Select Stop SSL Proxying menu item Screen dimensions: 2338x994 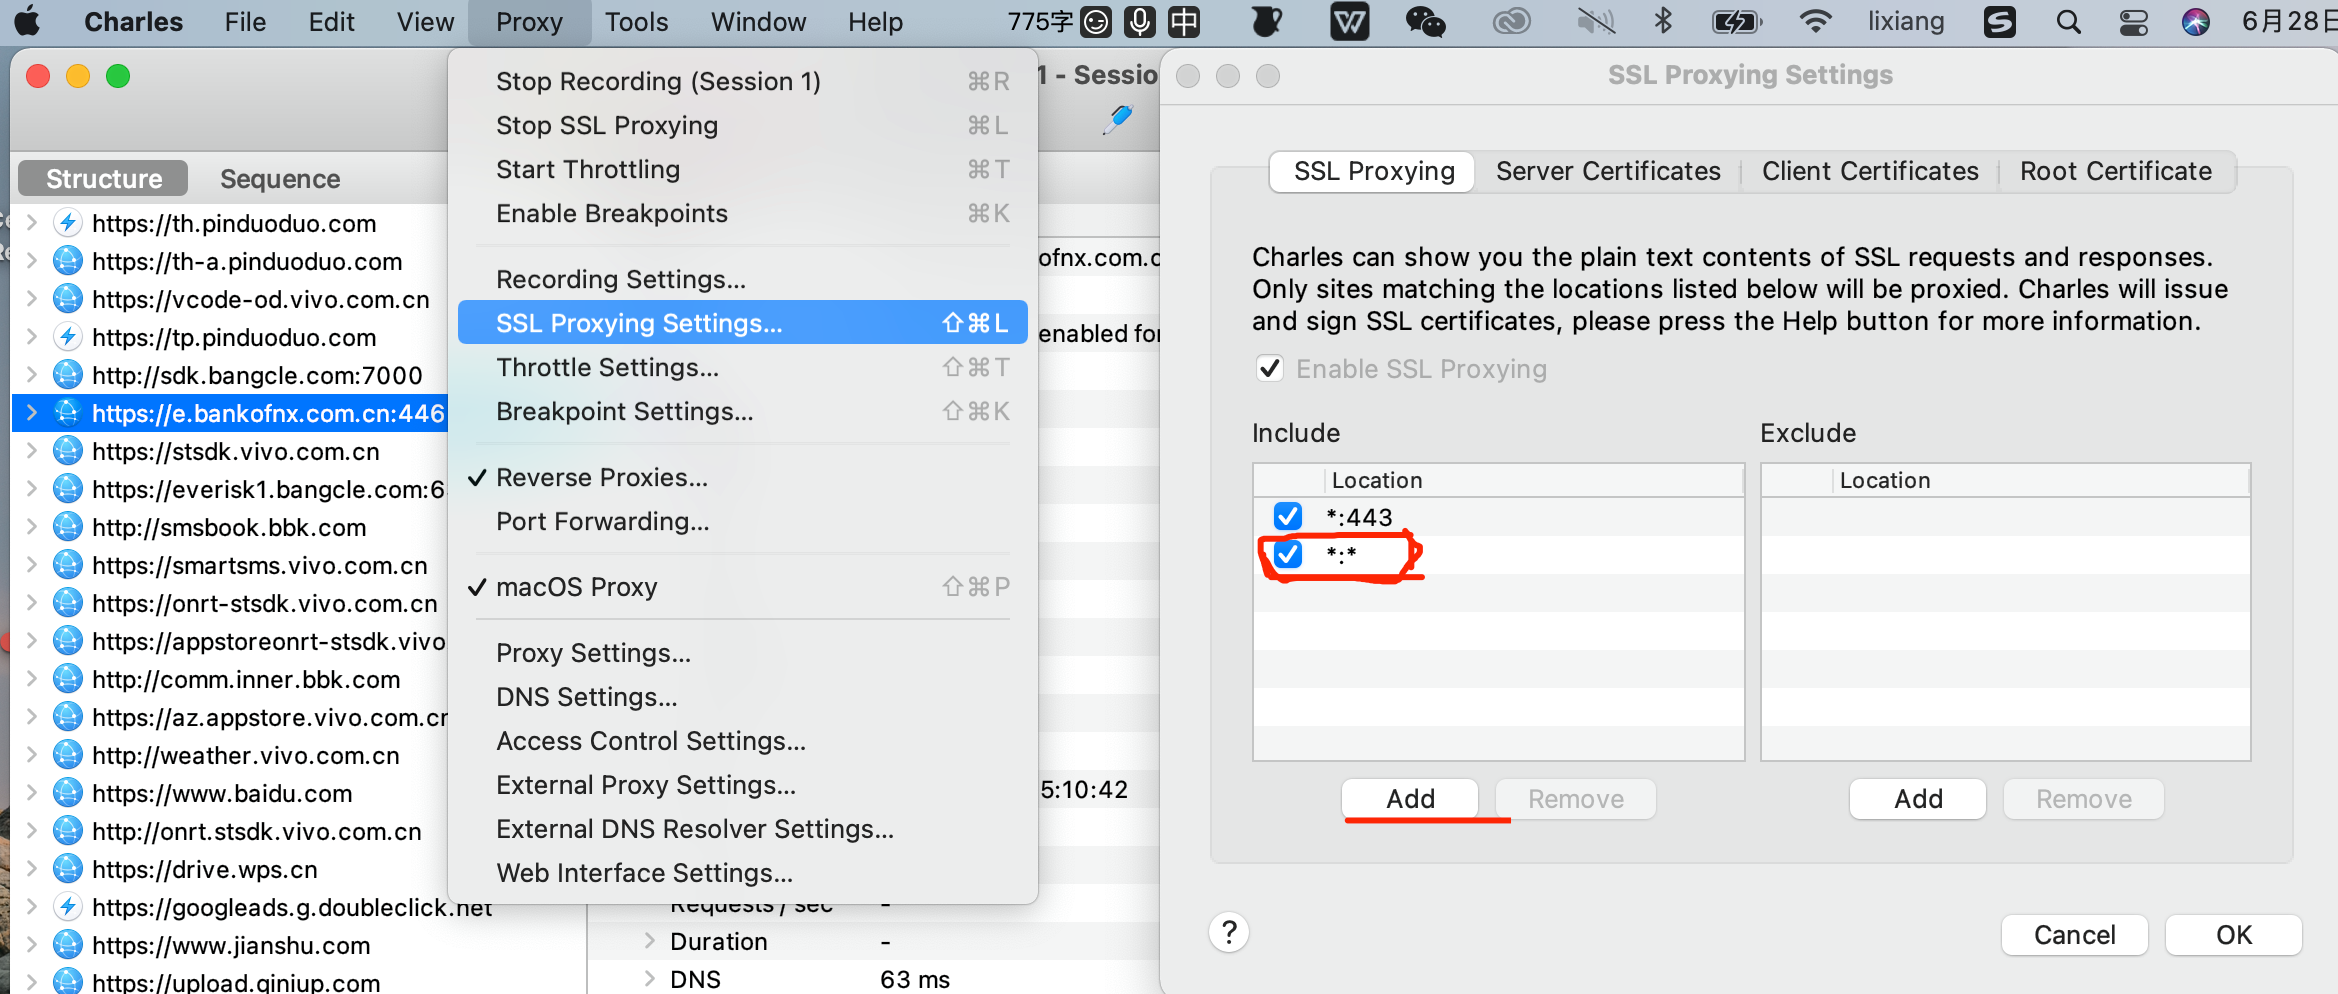tap(743, 125)
